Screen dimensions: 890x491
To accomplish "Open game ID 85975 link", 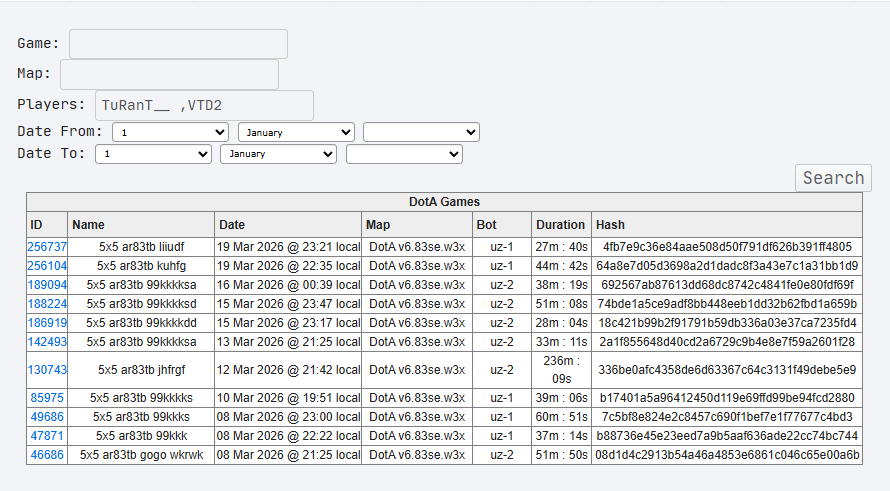I will (x=47, y=398).
